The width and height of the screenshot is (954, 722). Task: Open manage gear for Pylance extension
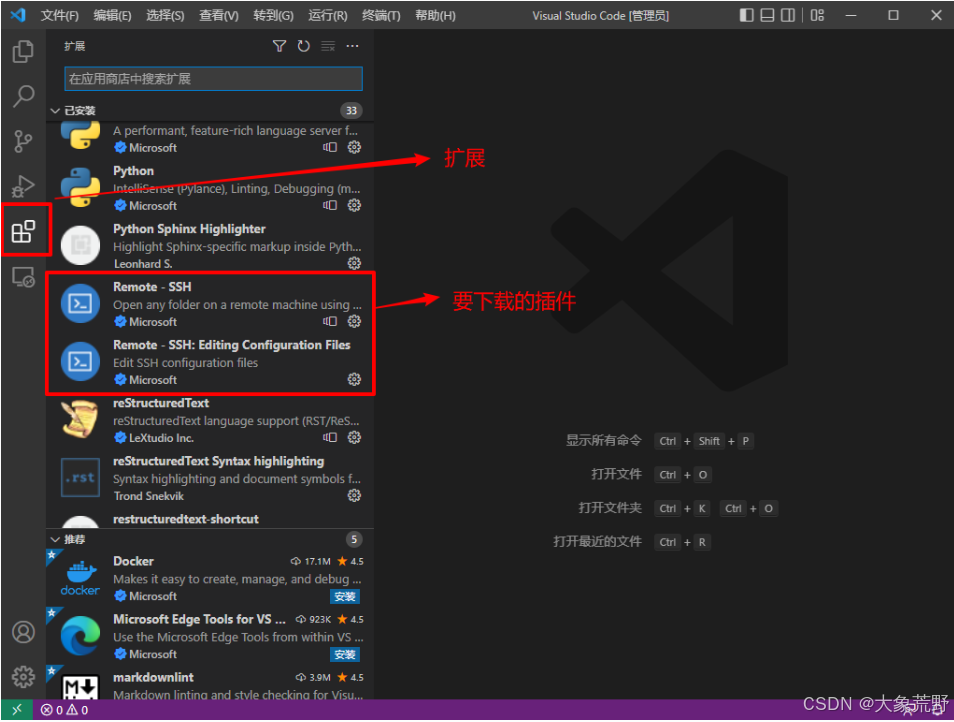[x=354, y=147]
